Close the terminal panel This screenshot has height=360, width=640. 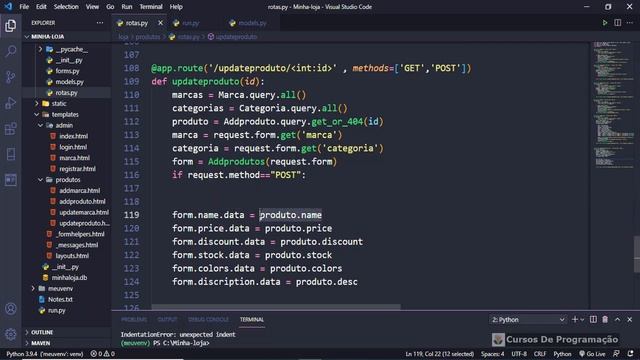[x=629, y=320]
